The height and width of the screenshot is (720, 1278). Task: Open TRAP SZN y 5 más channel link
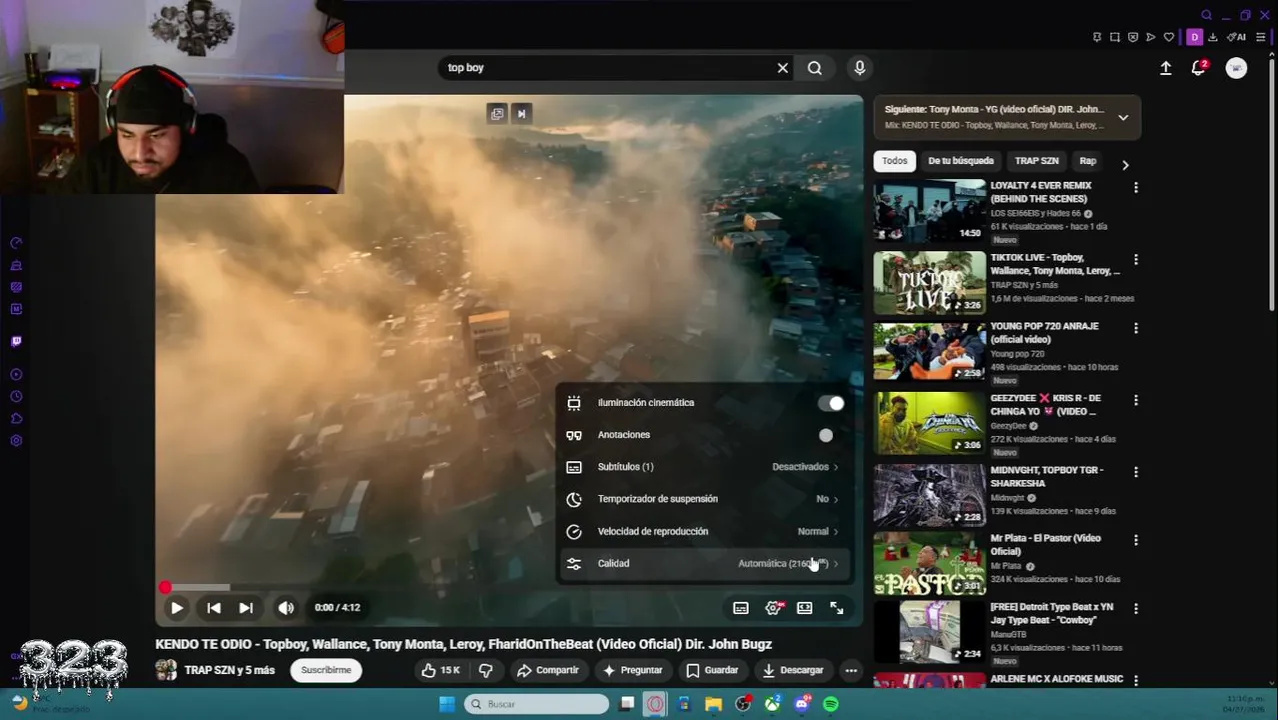pyautogui.click(x=229, y=670)
